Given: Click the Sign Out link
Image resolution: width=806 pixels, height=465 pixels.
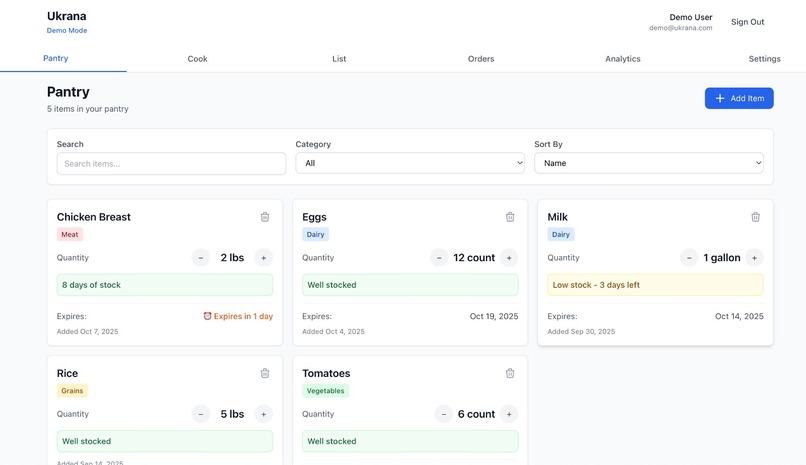Looking at the screenshot, I should [747, 22].
